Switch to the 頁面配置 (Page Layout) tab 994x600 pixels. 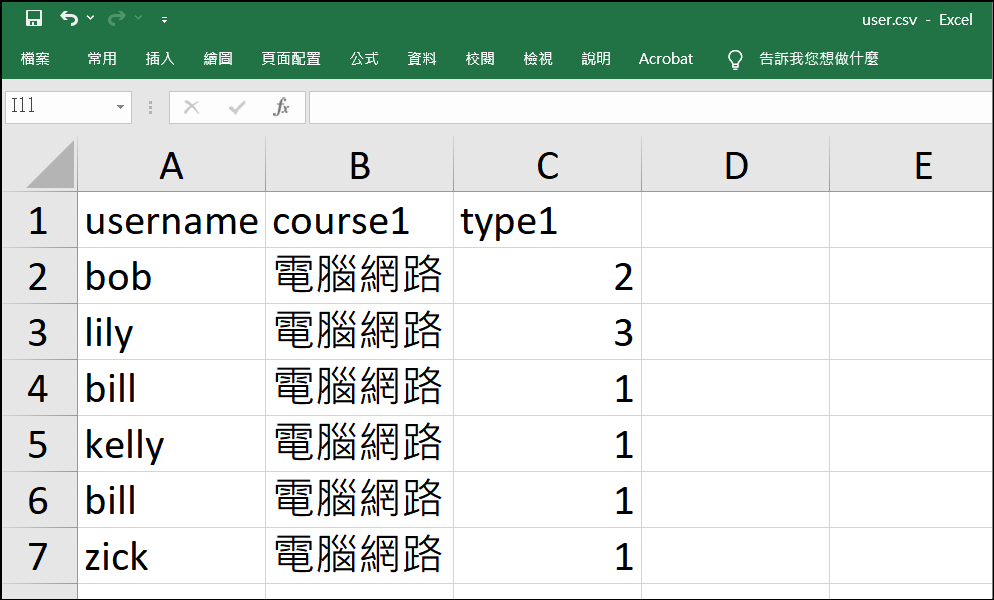click(291, 59)
